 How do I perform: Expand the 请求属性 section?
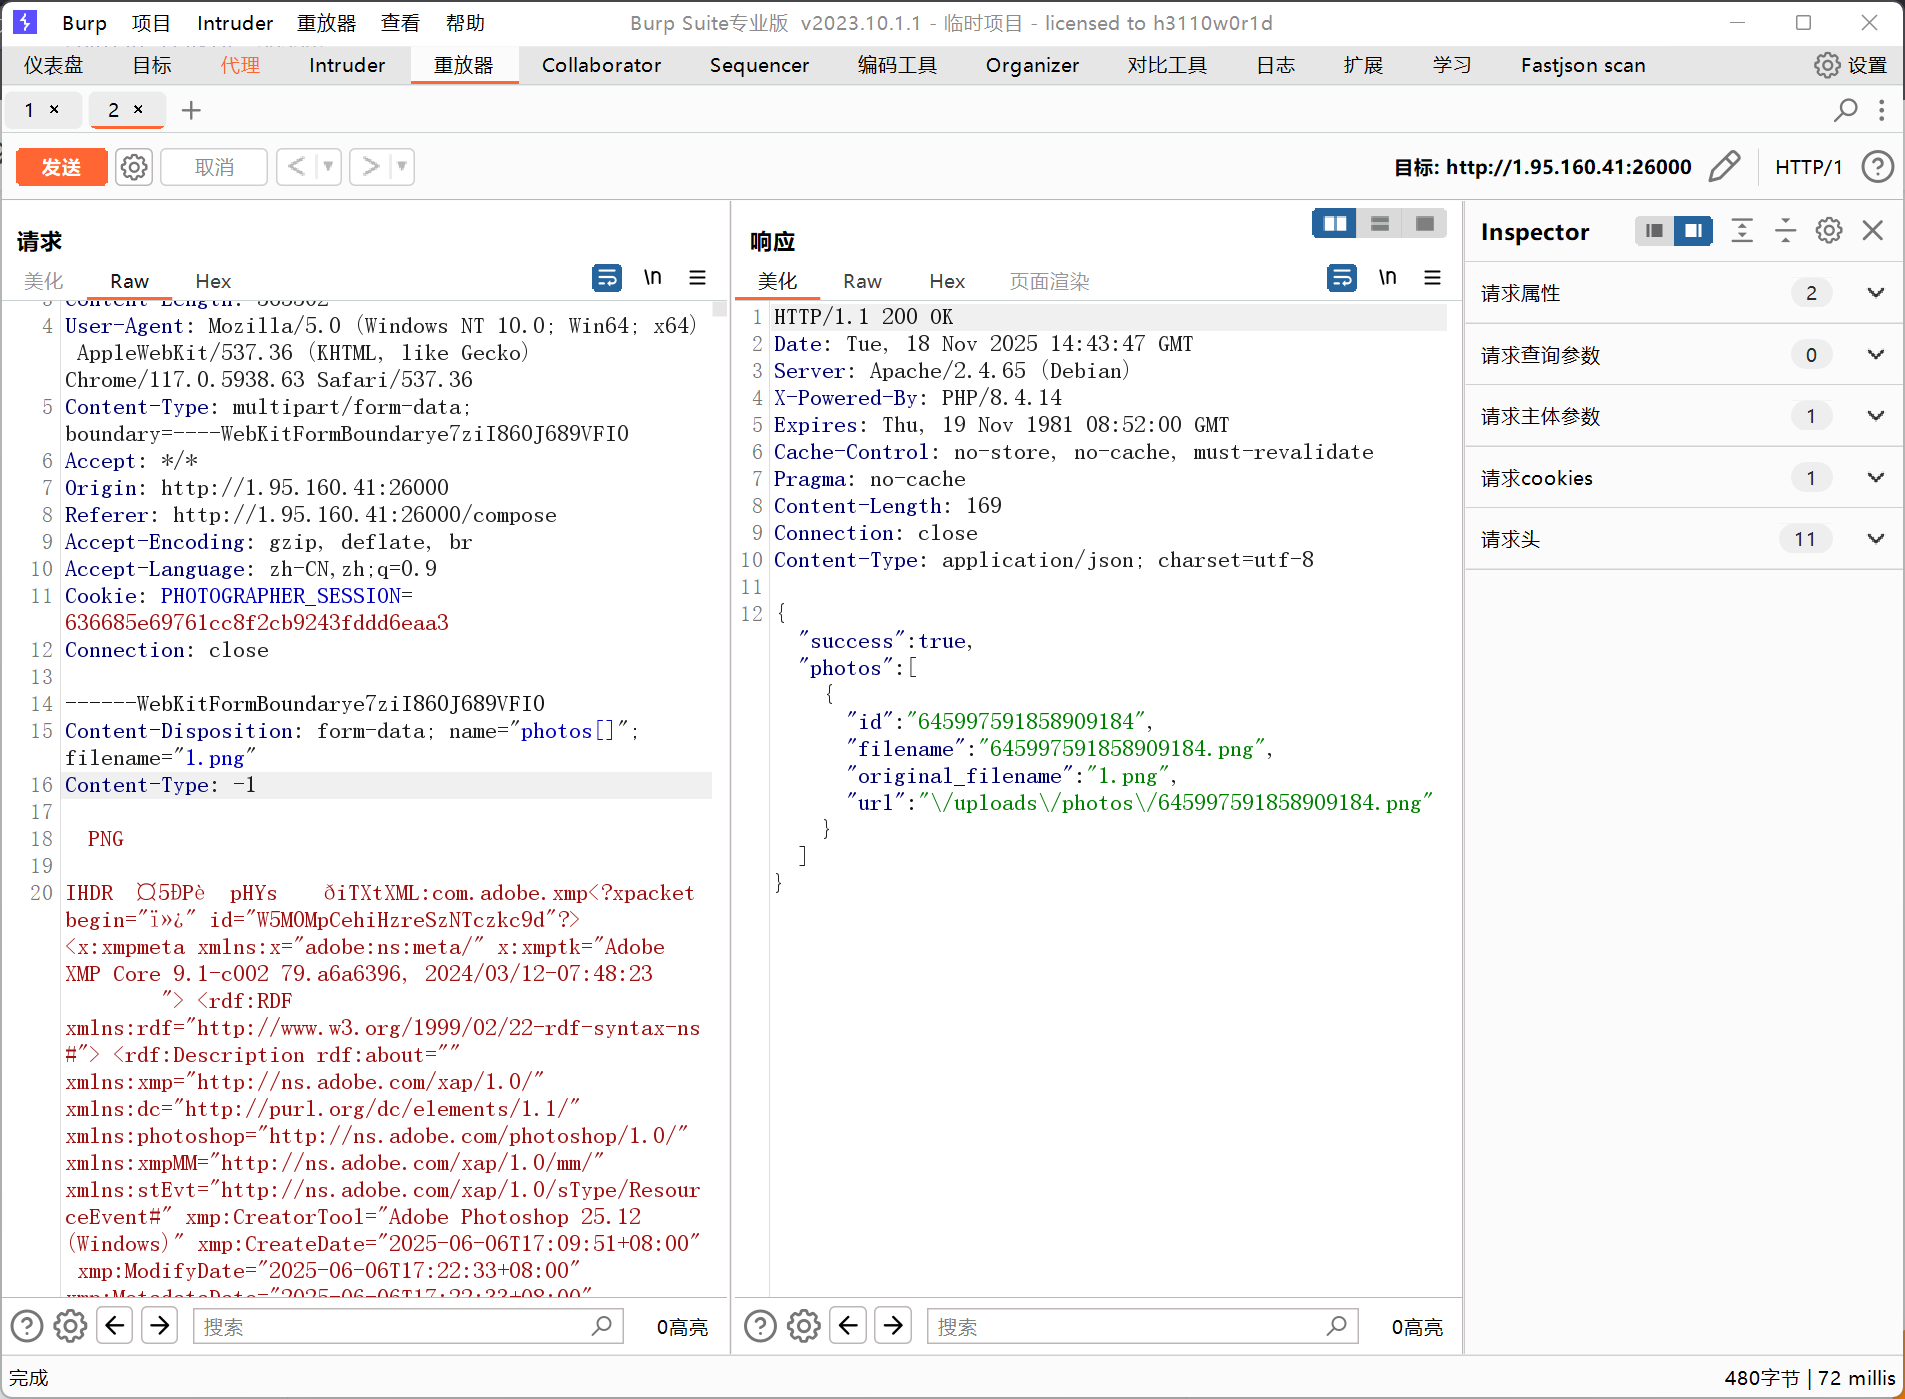[x=1875, y=293]
